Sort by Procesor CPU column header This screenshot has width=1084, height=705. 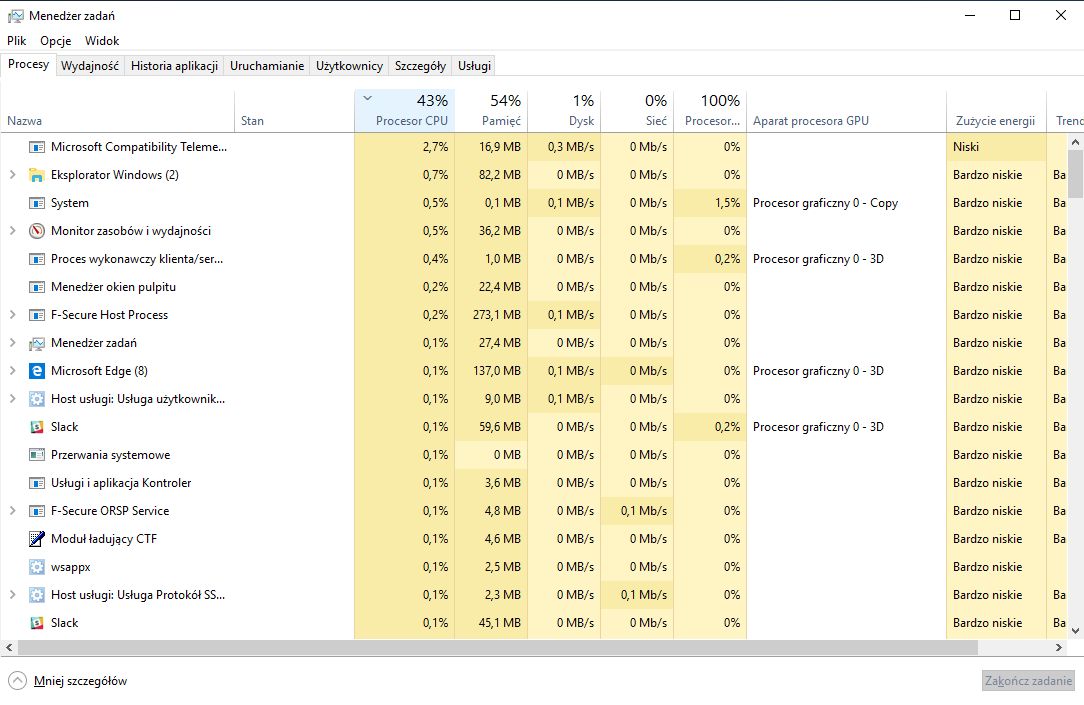[404, 111]
